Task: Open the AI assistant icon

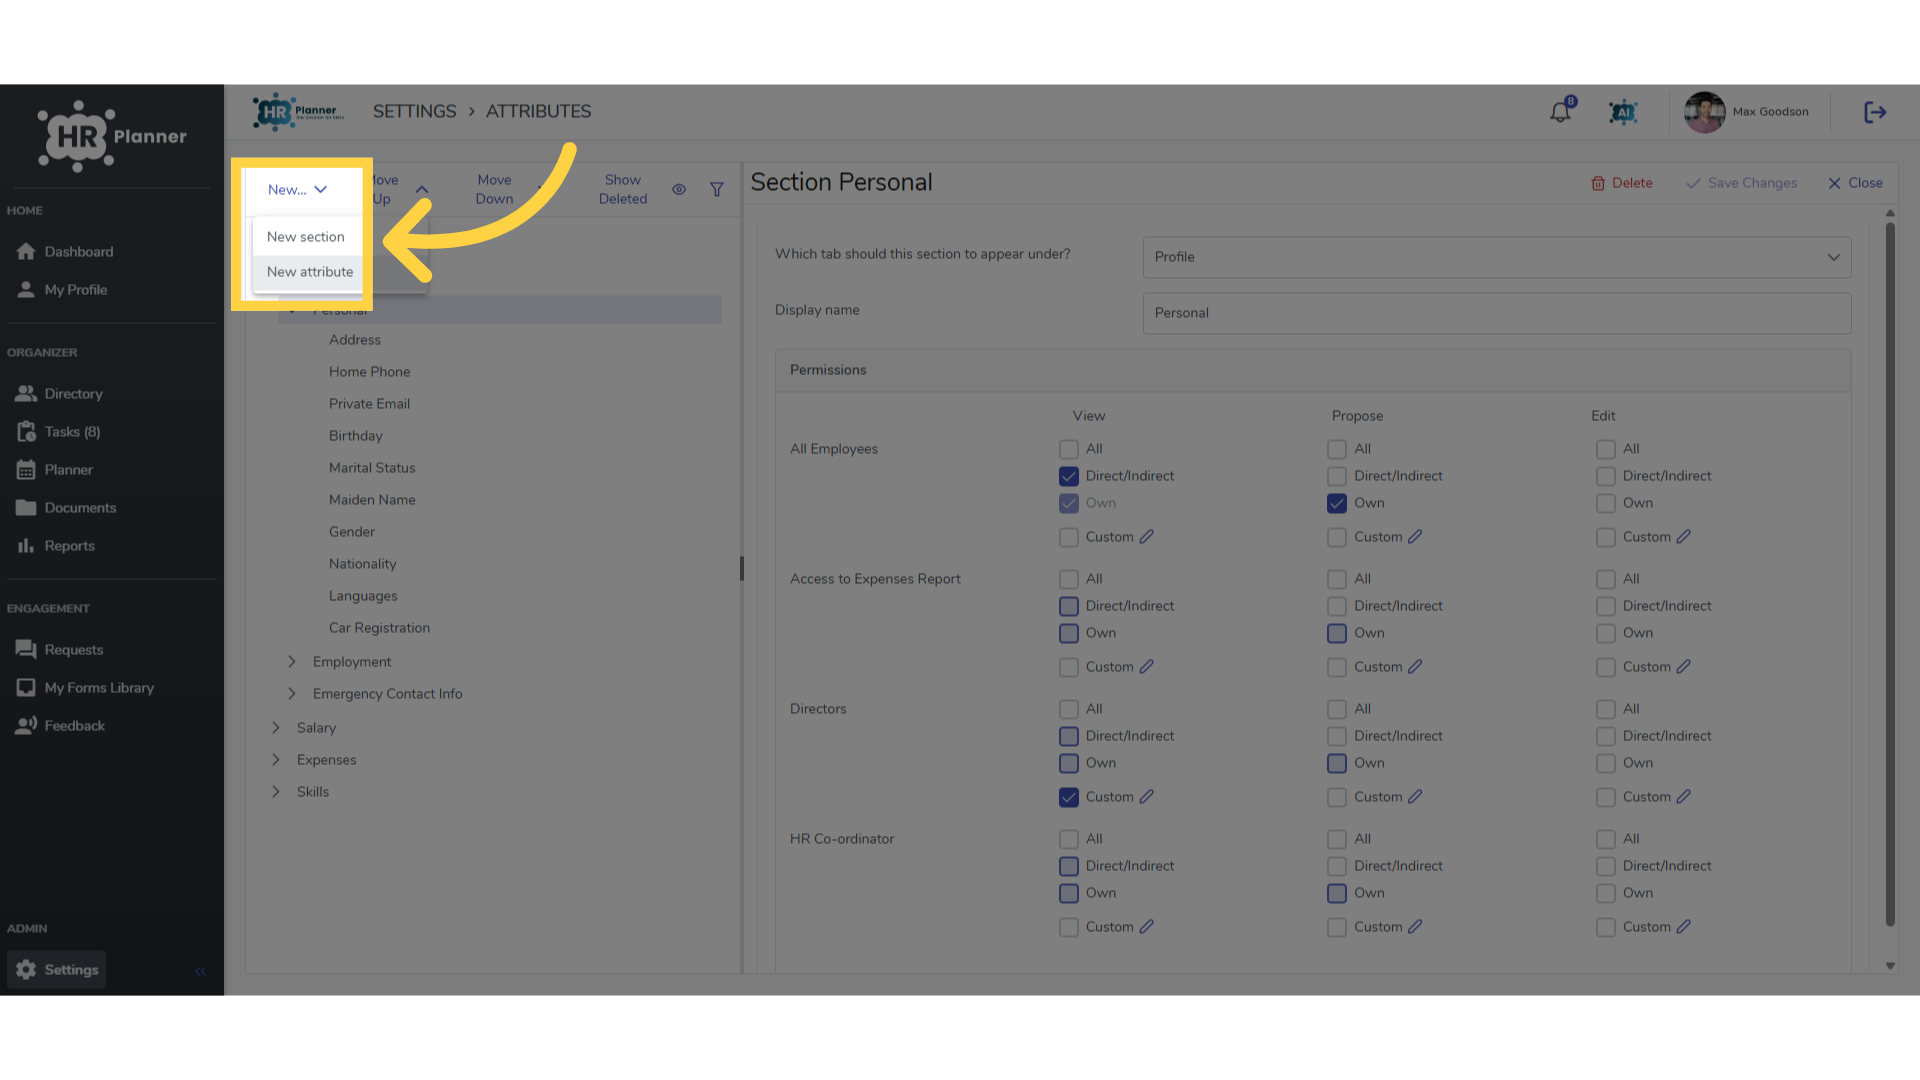Action: (1623, 112)
